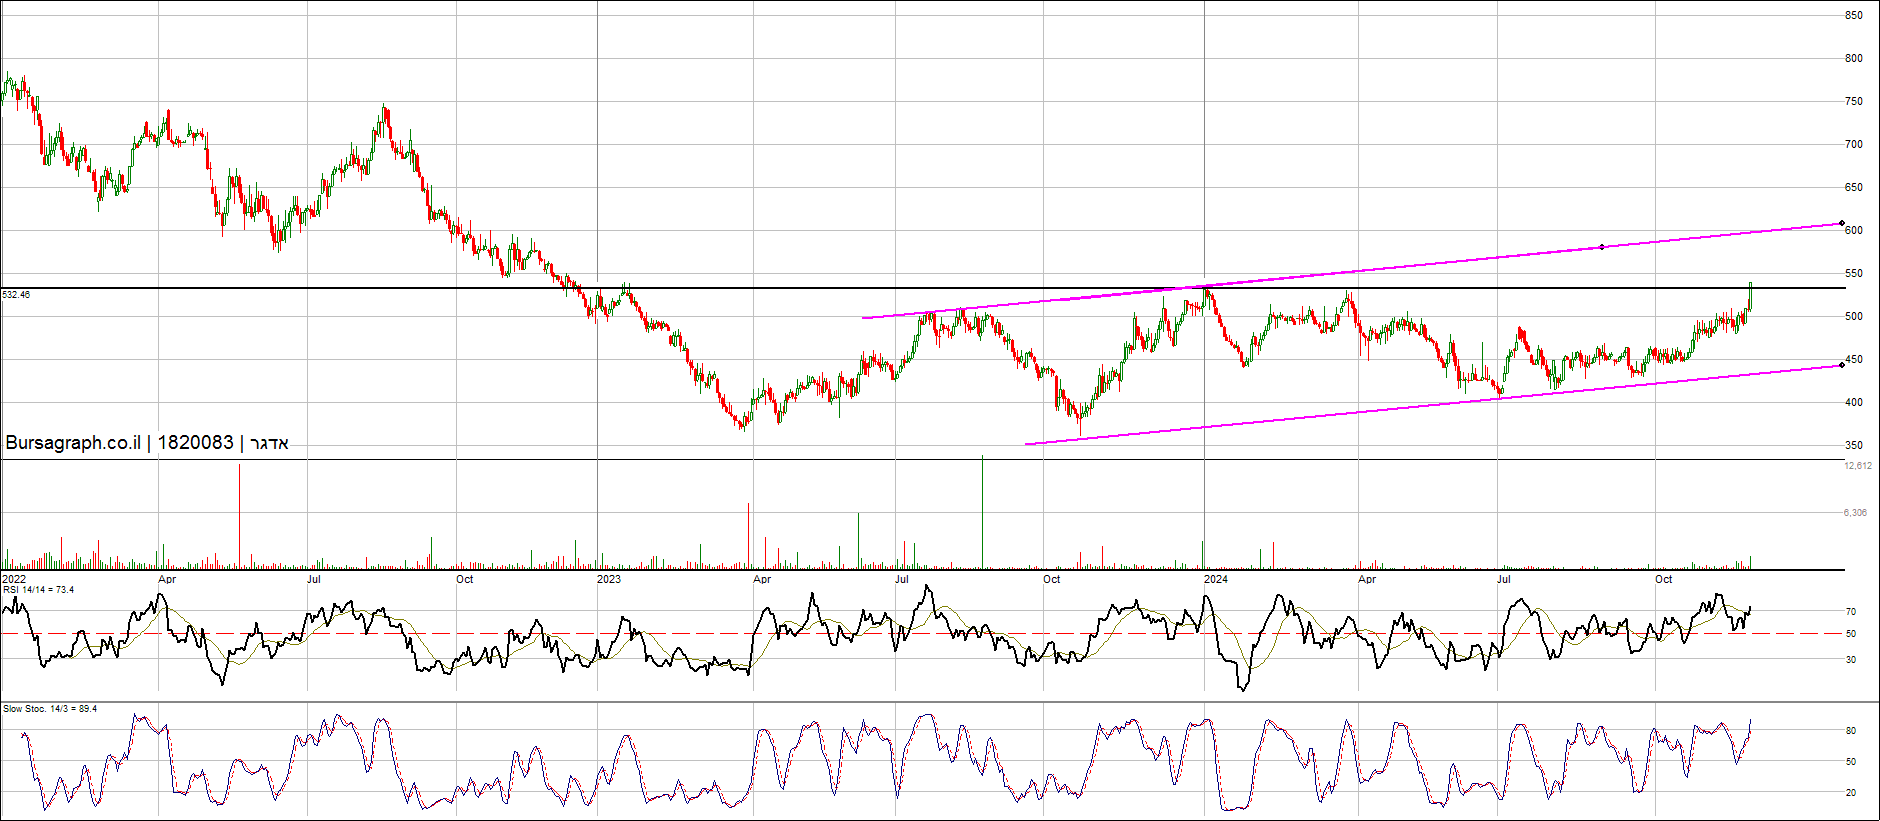This screenshot has width=1880, height=821.
Task: Click the RSI 14/14 indicator label
Action: tap(38, 590)
